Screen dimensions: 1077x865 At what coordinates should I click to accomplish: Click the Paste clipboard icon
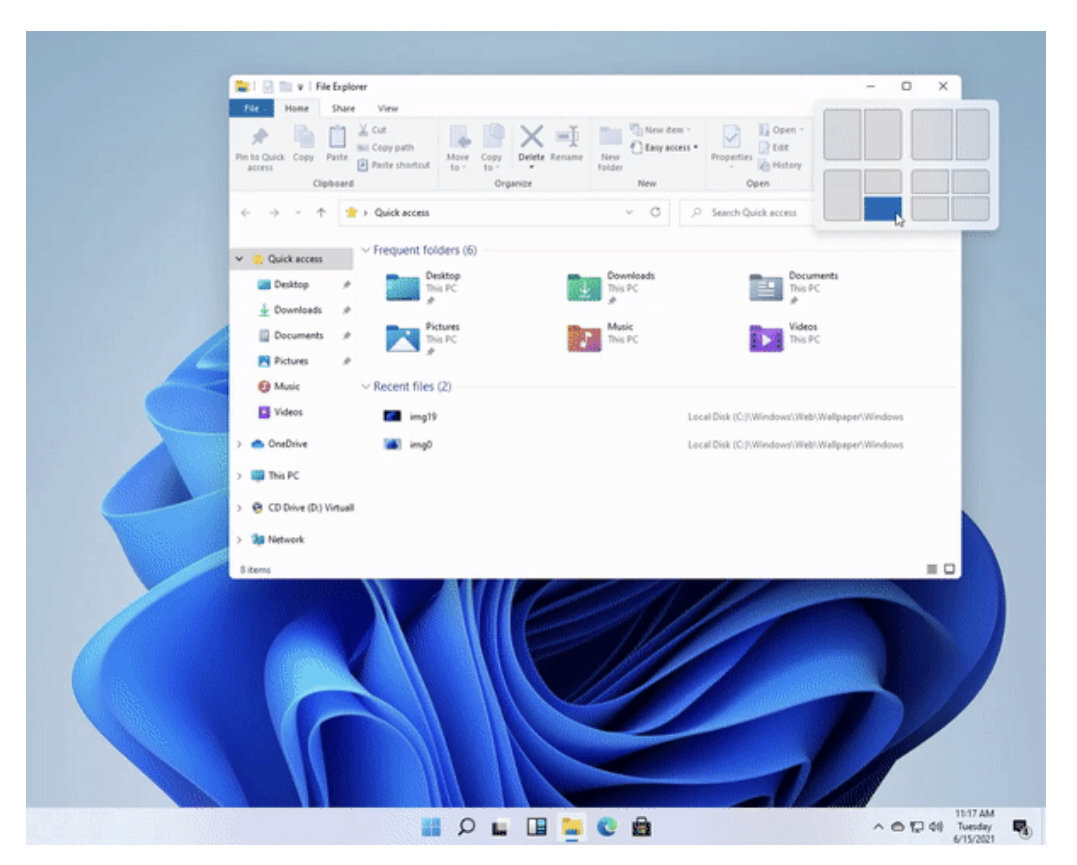click(x=337, y=136)
